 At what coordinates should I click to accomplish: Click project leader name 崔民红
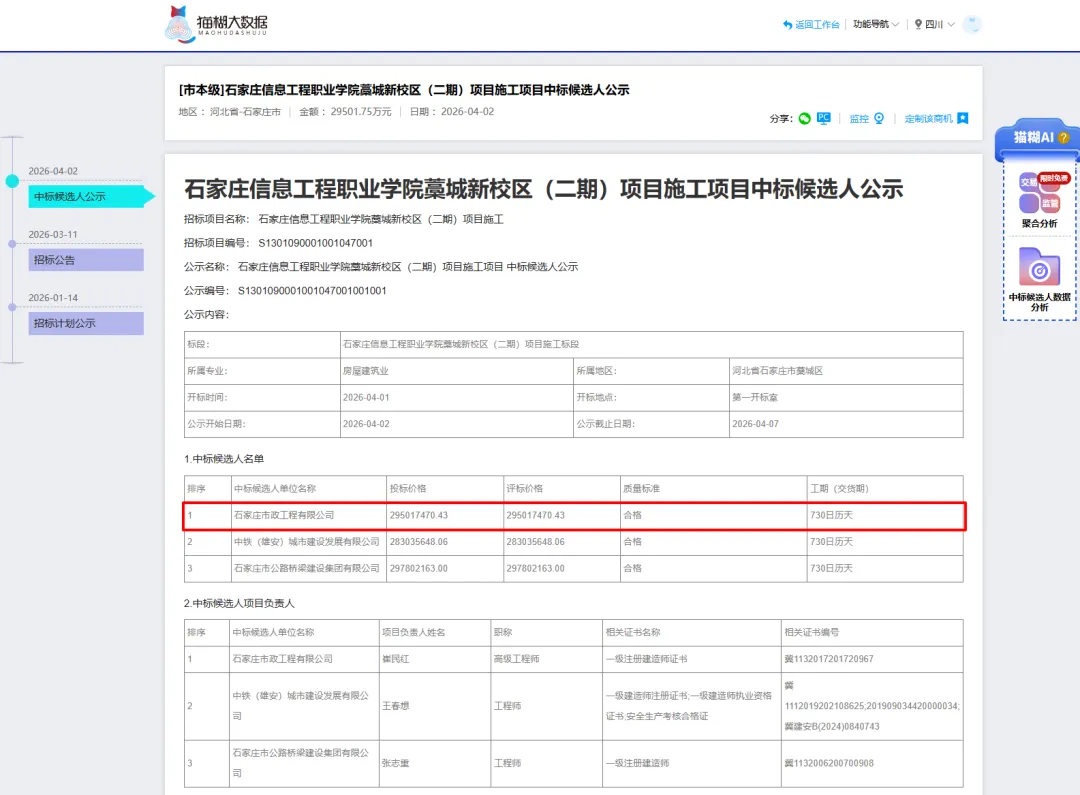pos(395,659)
